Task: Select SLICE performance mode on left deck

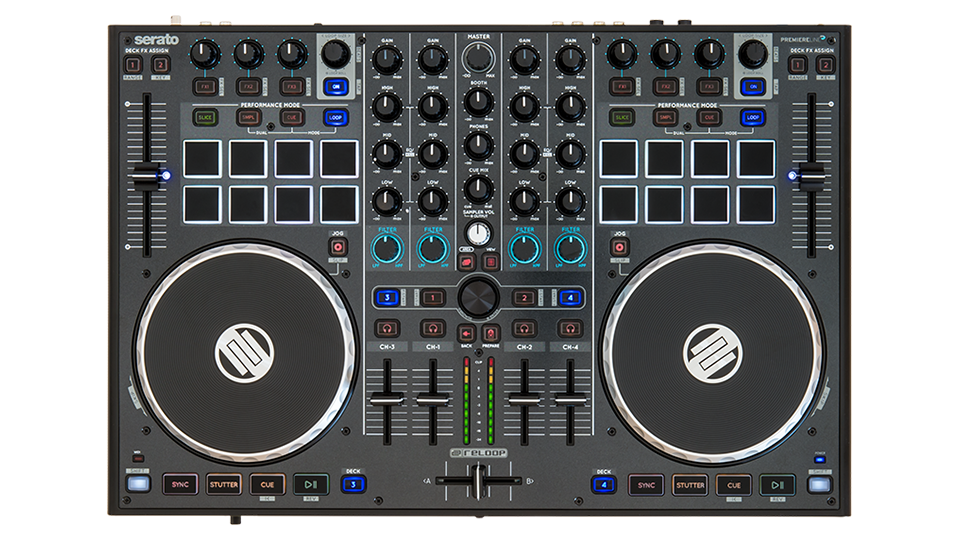Action: 205,117
